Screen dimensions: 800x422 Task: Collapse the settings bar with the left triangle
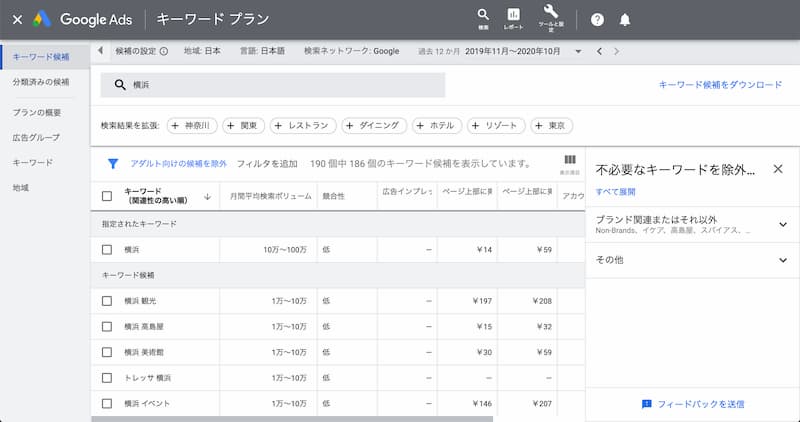(x=101, y=51)
